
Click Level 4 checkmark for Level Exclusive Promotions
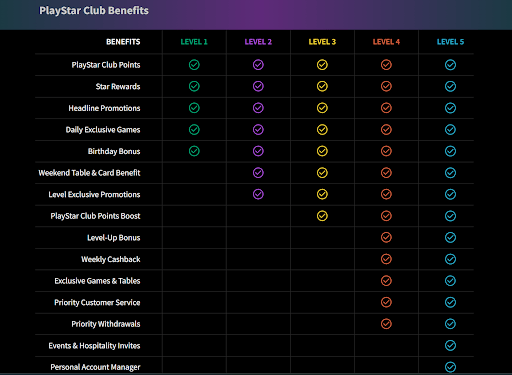[386, 194]
